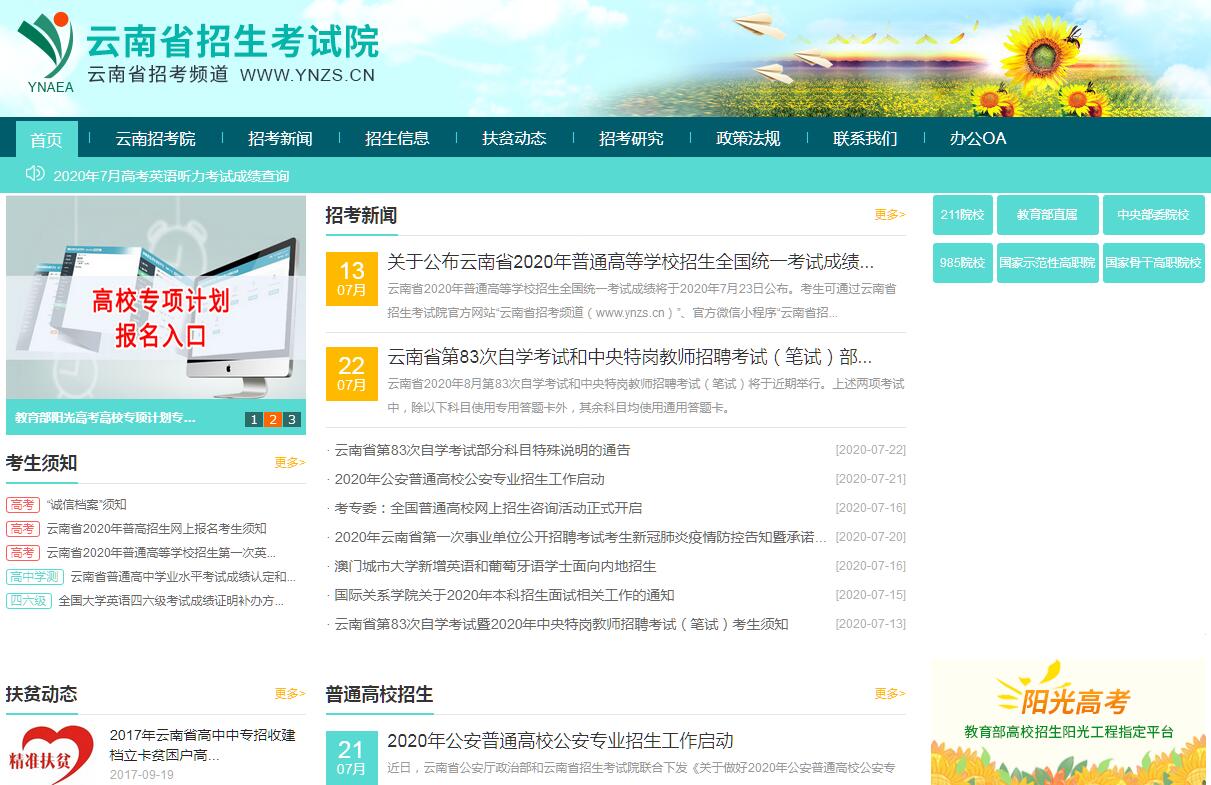
Task: Click the speaker announcement icon
Action: (35, 174)
